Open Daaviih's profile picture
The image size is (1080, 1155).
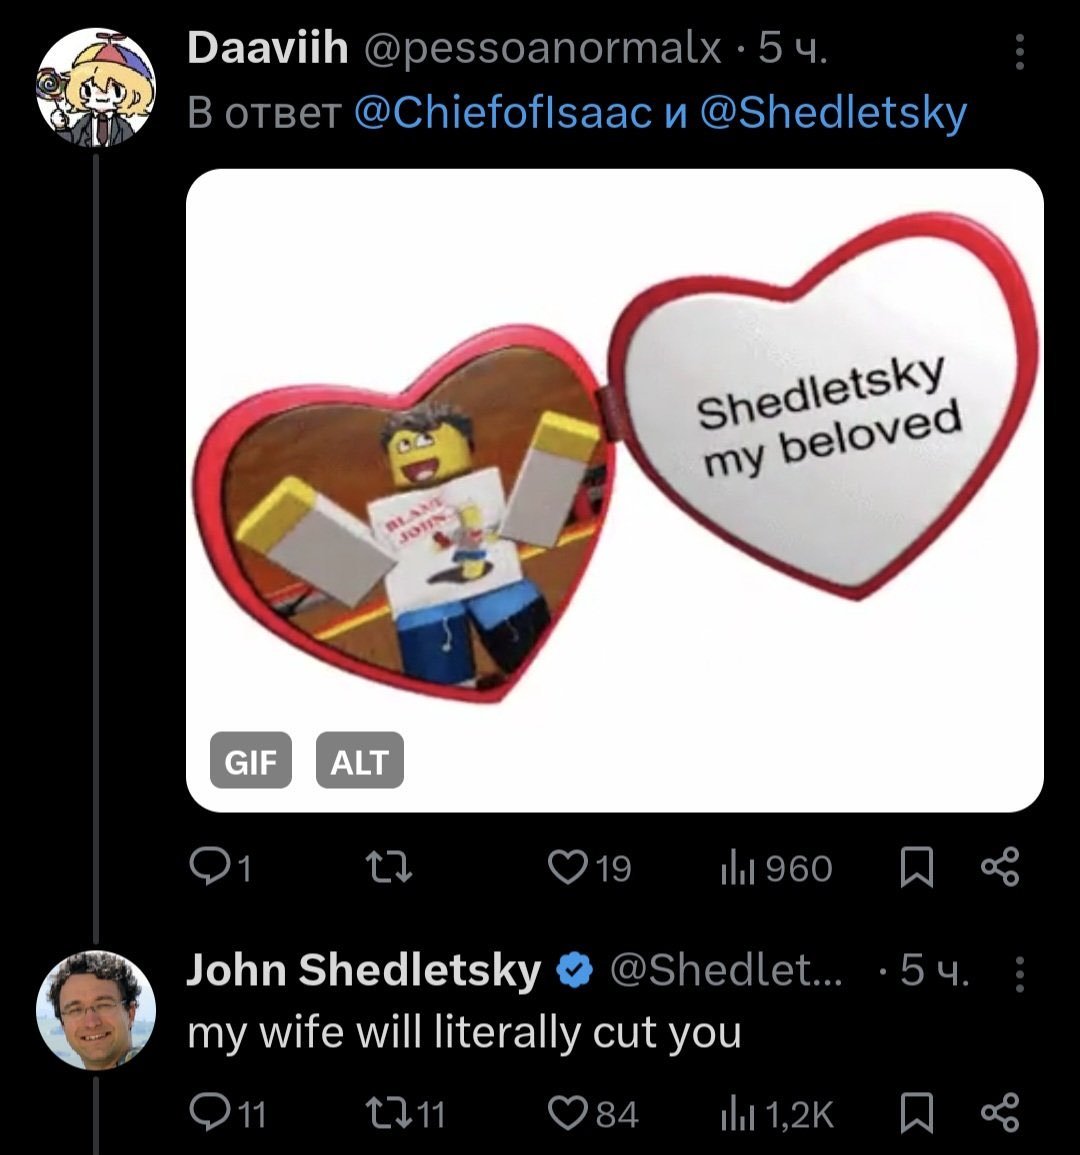96,86
